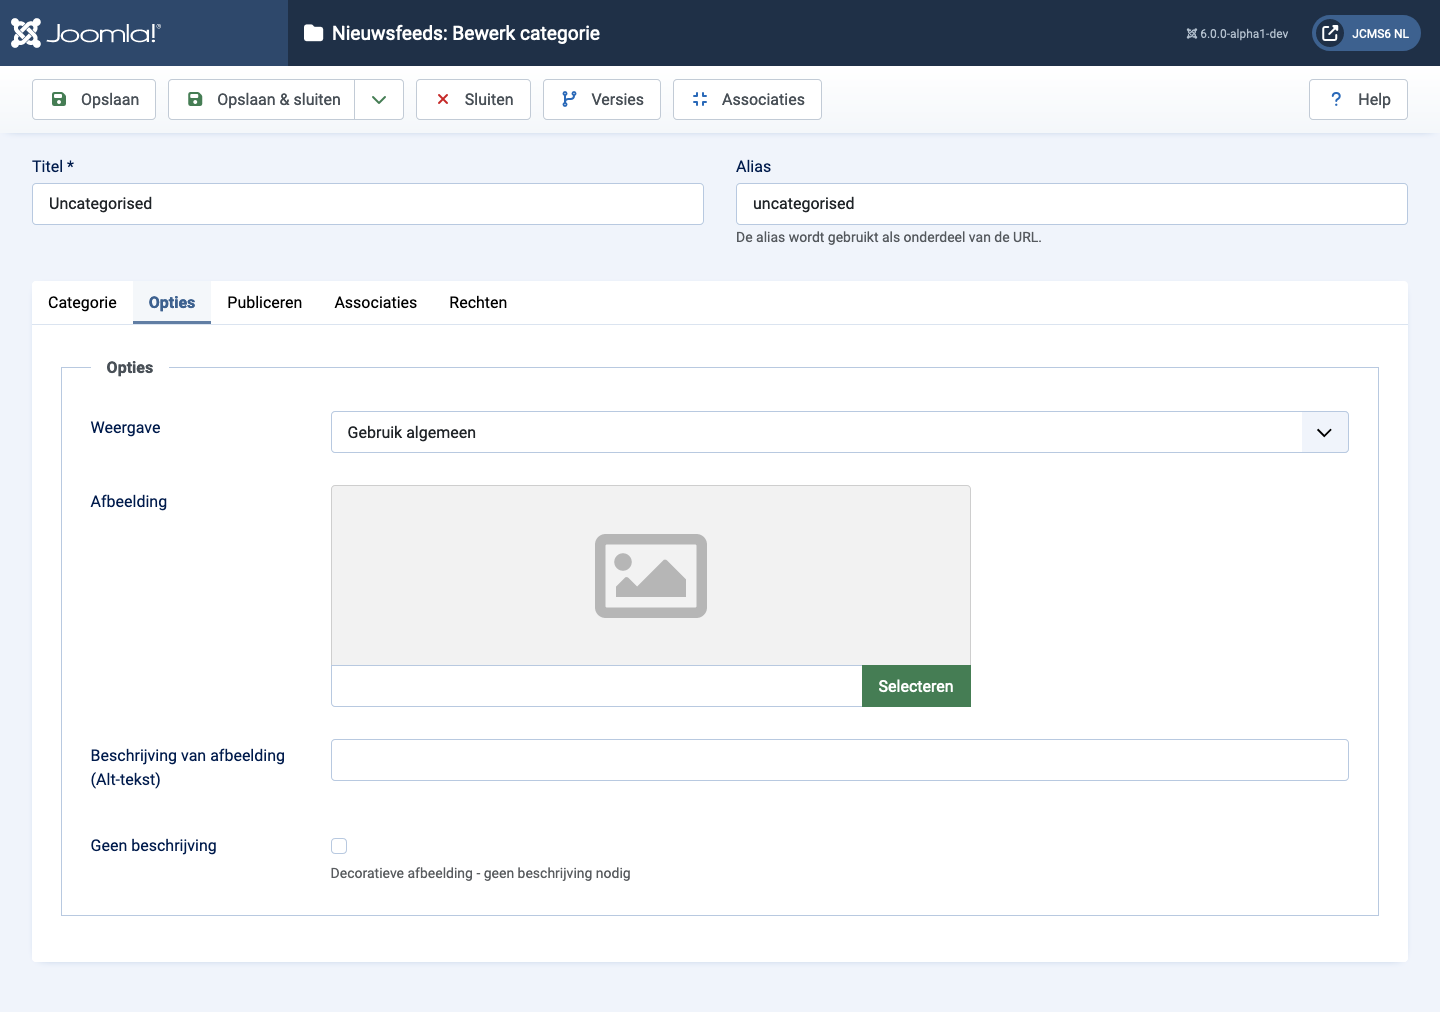The image size is (1440, 1012).
Task: Click the Afbeelding label
Action: point(129,501)
